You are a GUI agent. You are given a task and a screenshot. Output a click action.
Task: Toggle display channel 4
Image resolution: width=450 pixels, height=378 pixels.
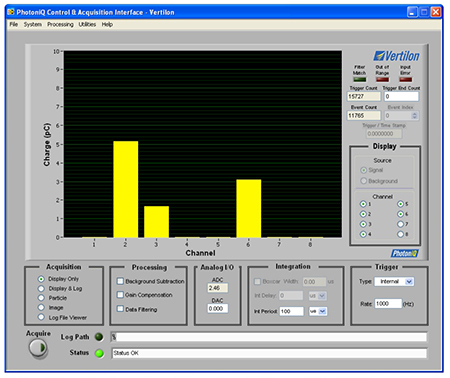pos(363,234)
